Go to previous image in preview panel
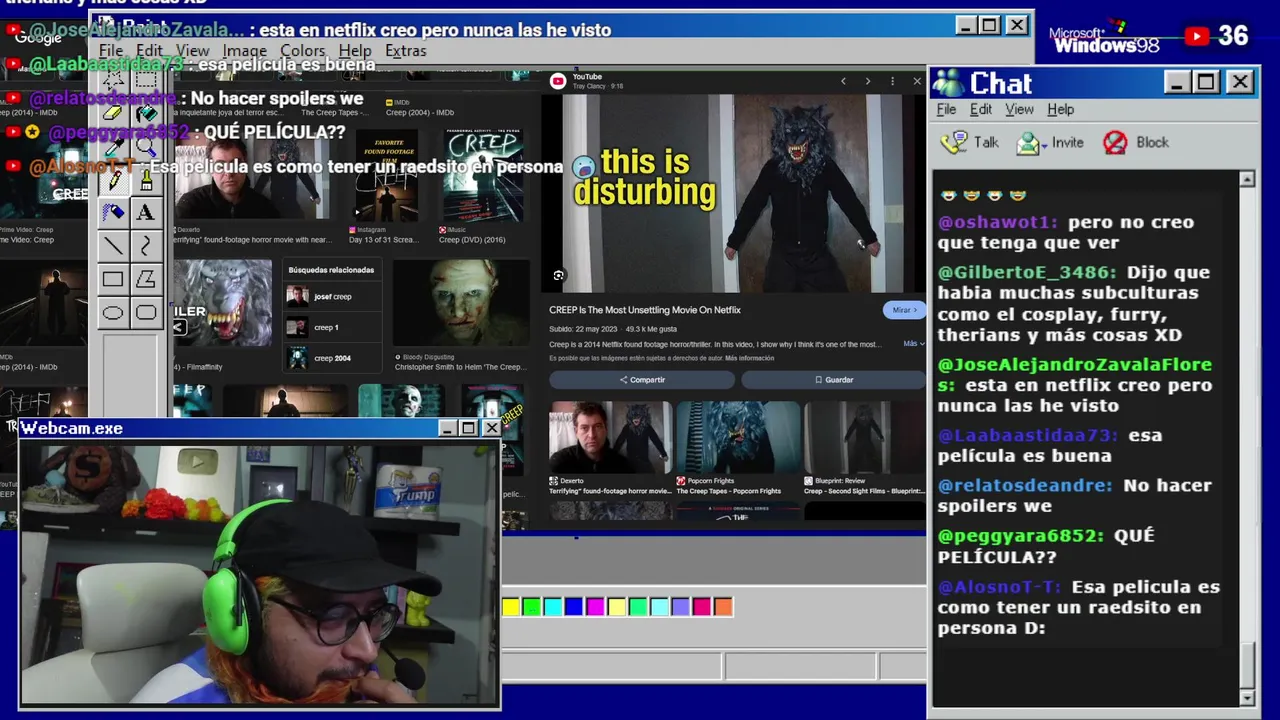The width and height of the screenshot is (1280, 720). (843, 81)
